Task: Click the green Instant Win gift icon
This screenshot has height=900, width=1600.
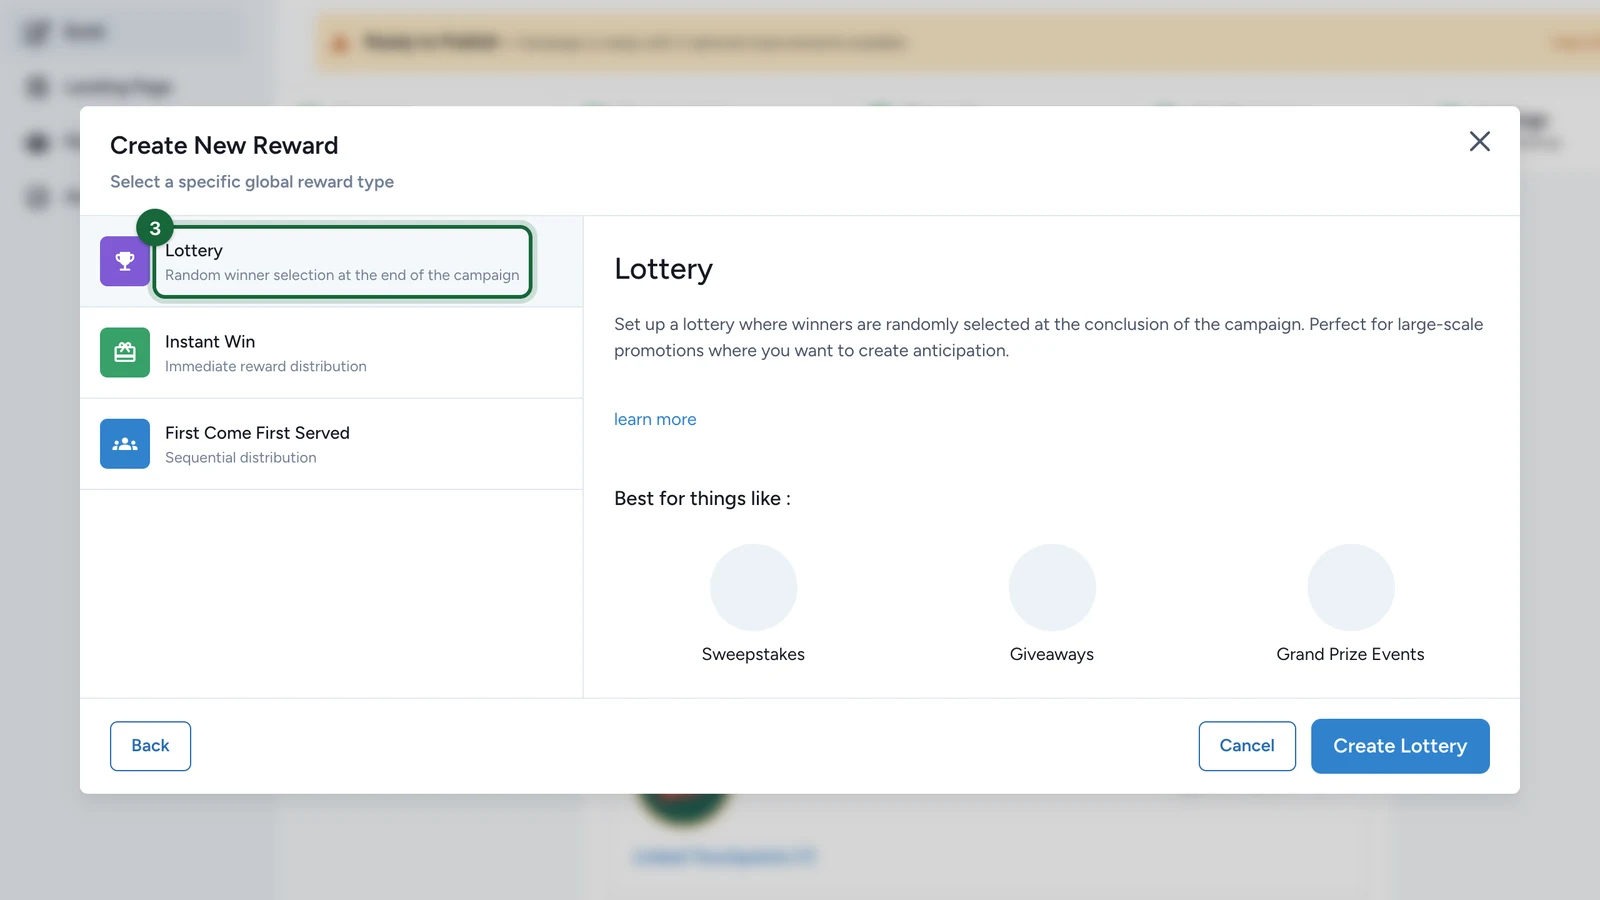Action: (125, 352)
